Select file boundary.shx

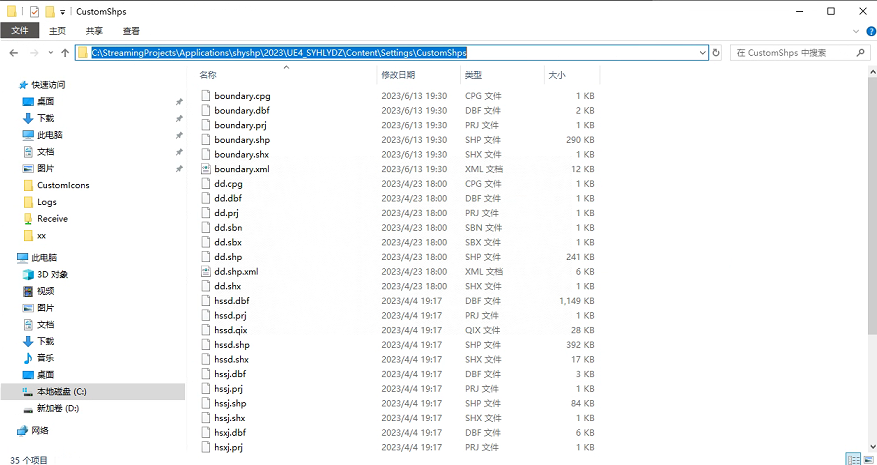pos(241,154)
